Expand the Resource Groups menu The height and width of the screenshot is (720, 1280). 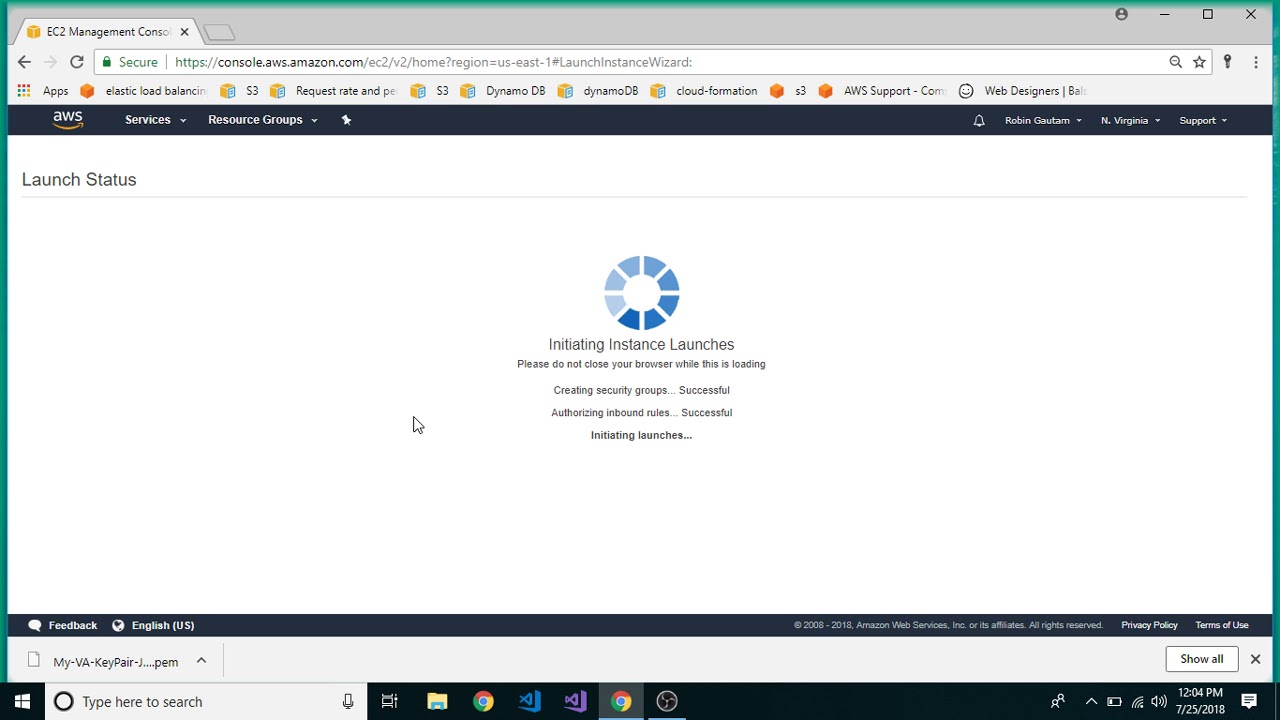[x=262, y=120]
